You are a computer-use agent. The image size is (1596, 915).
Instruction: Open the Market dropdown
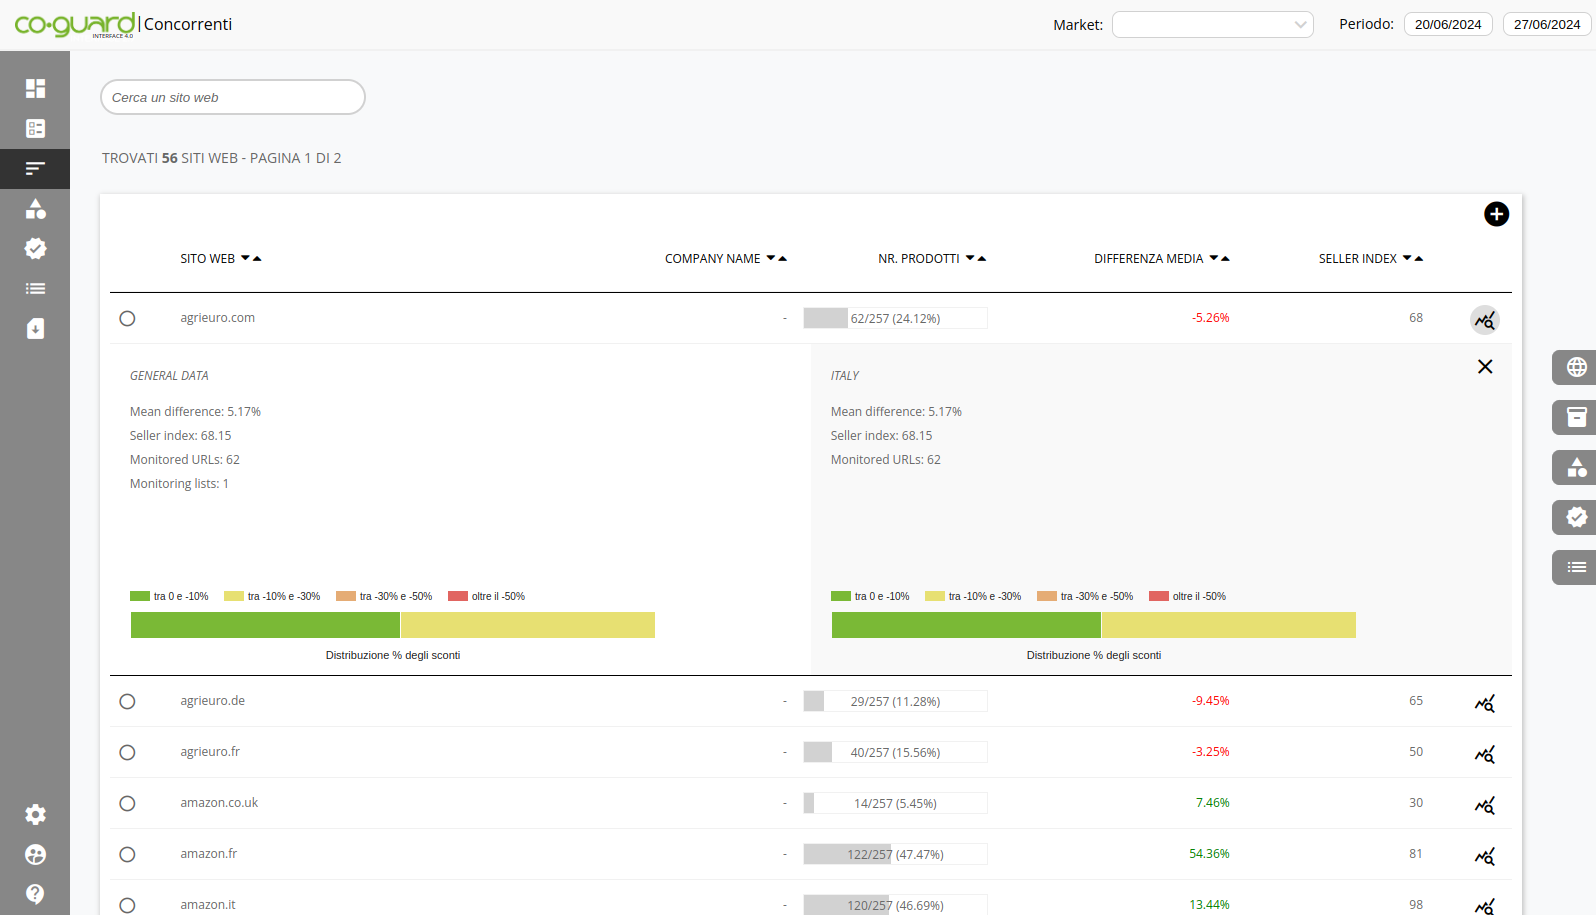1212,25
